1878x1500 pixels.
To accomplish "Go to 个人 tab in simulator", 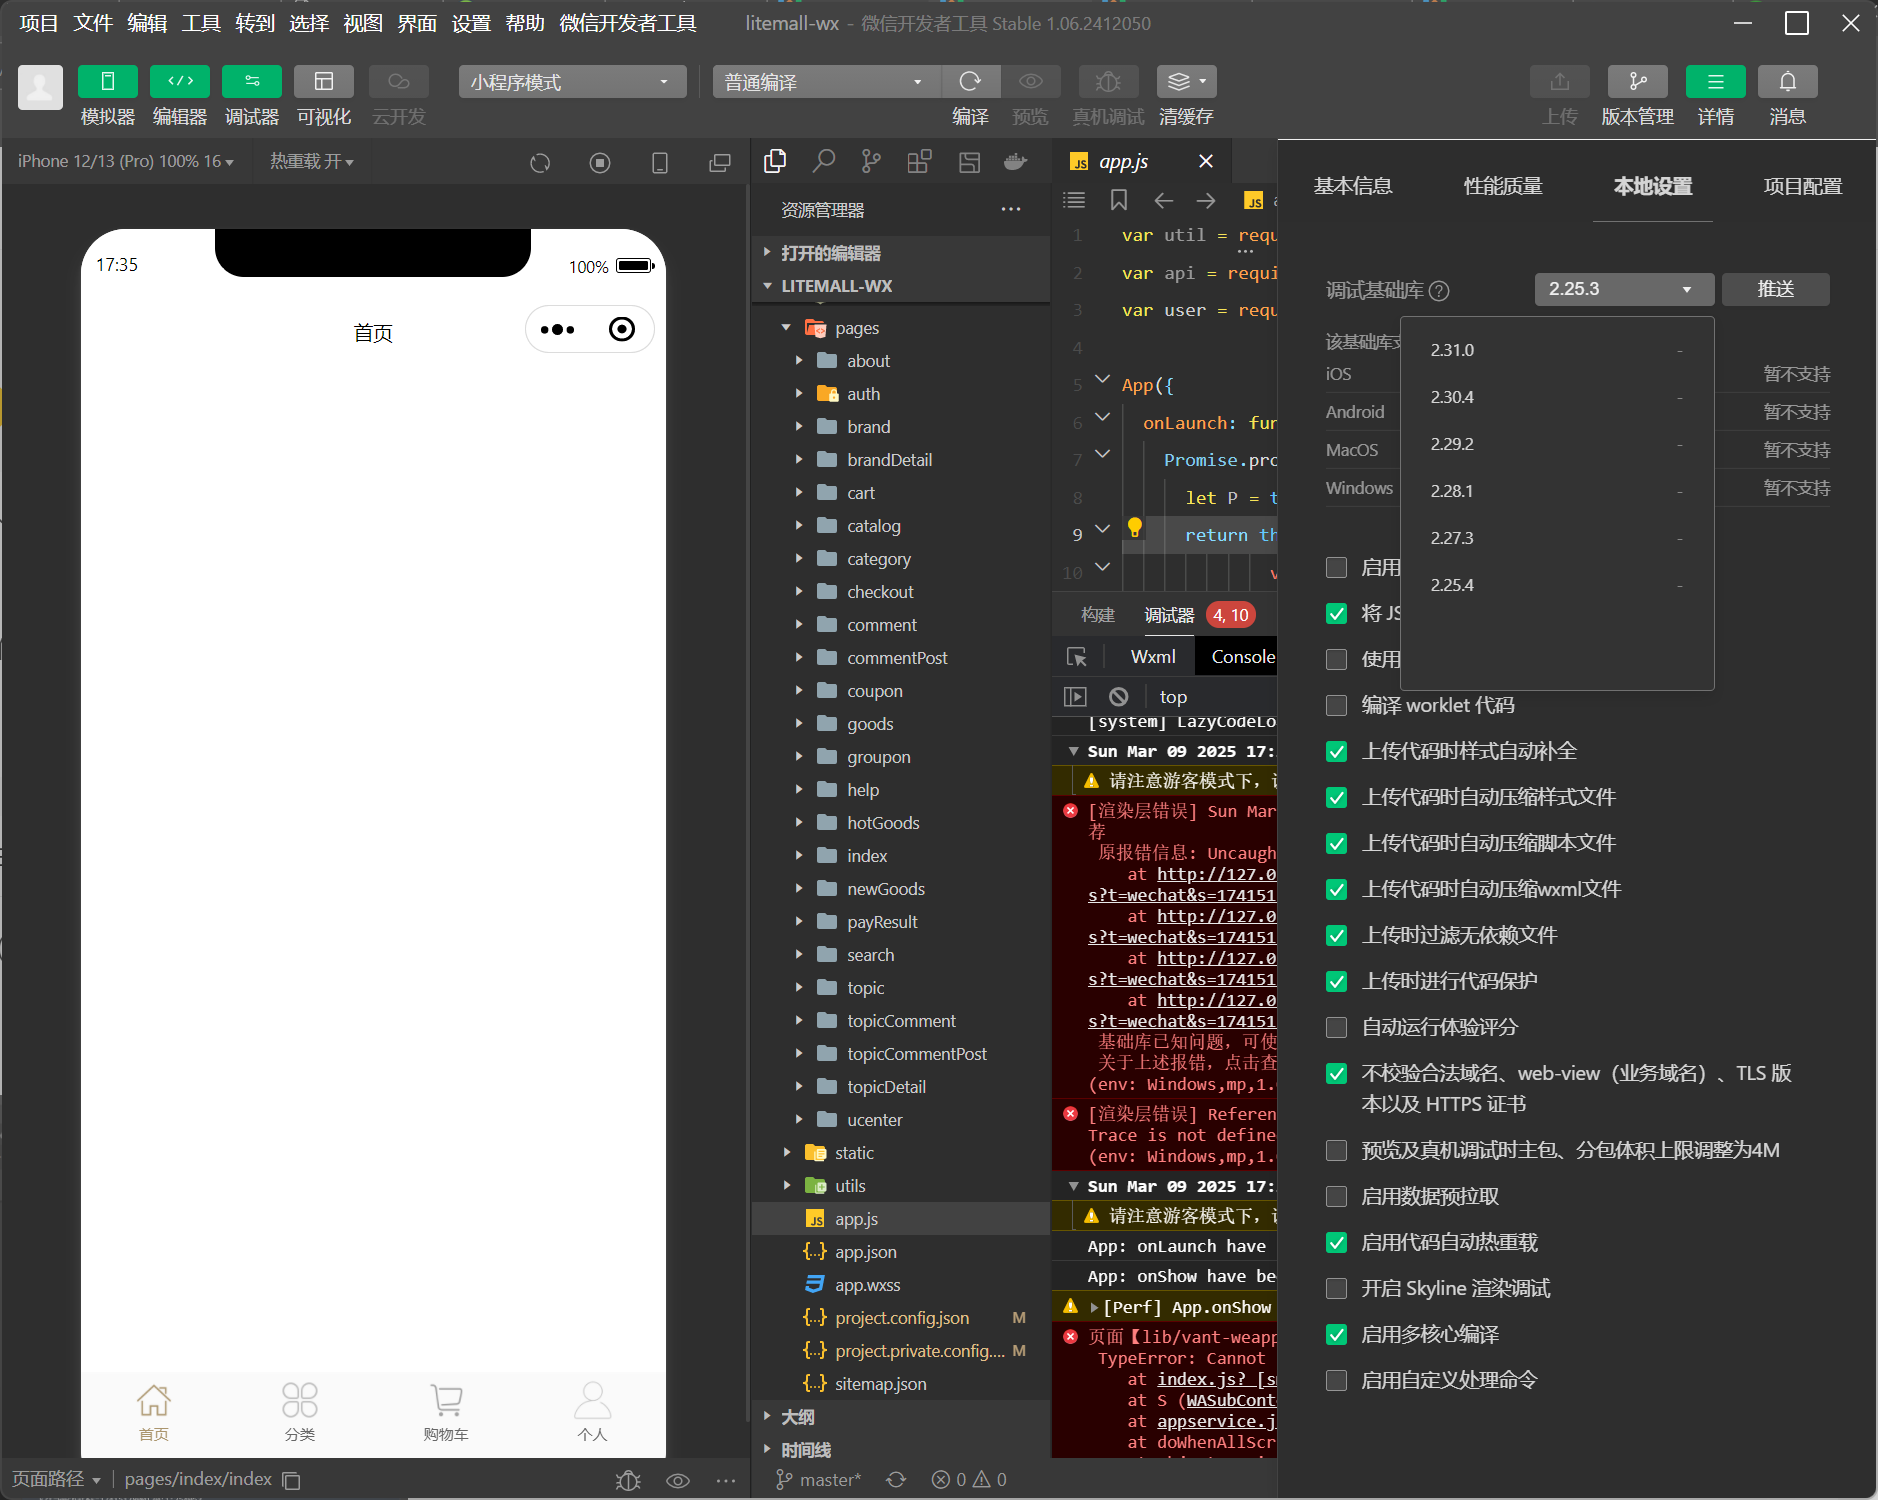I will coord(592,1413).
